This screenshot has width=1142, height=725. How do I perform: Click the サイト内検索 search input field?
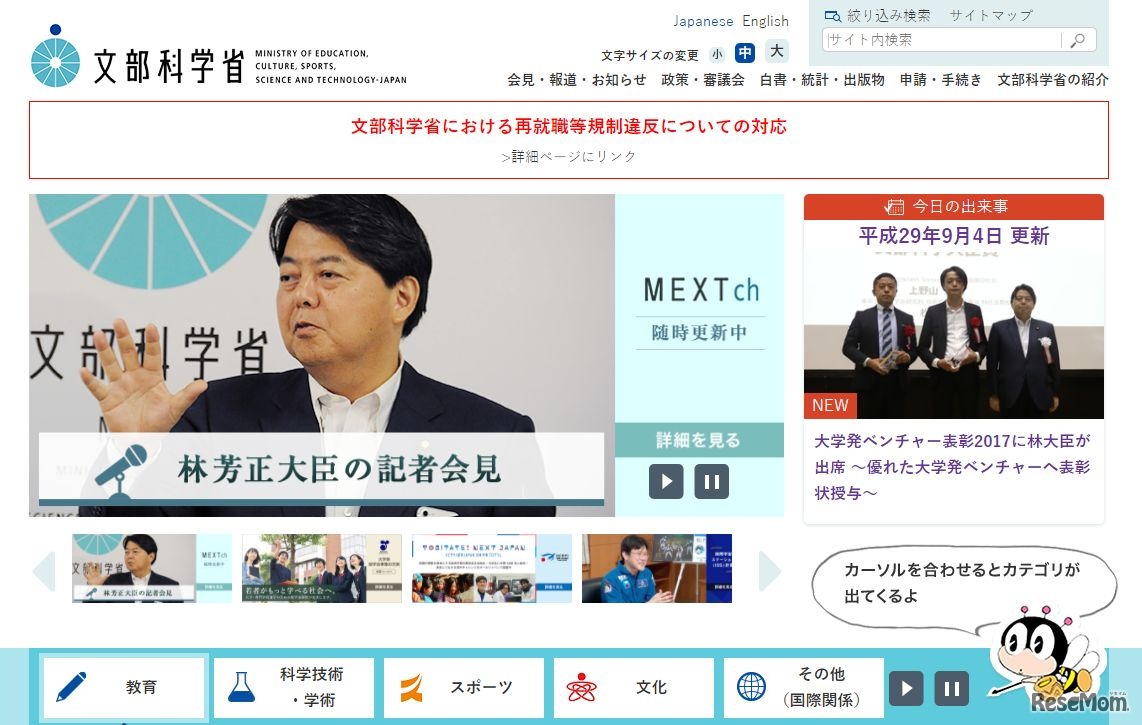pos(940,41)
